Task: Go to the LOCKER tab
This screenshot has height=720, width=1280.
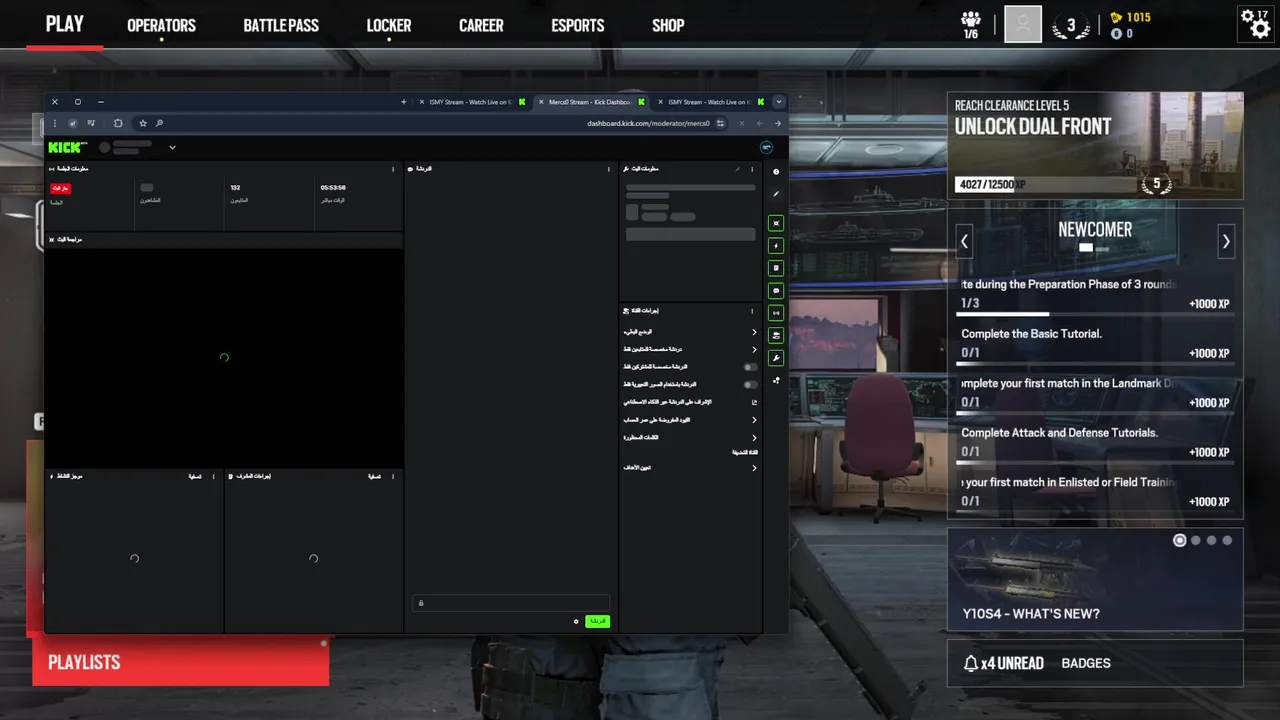Action: point(389,26)
